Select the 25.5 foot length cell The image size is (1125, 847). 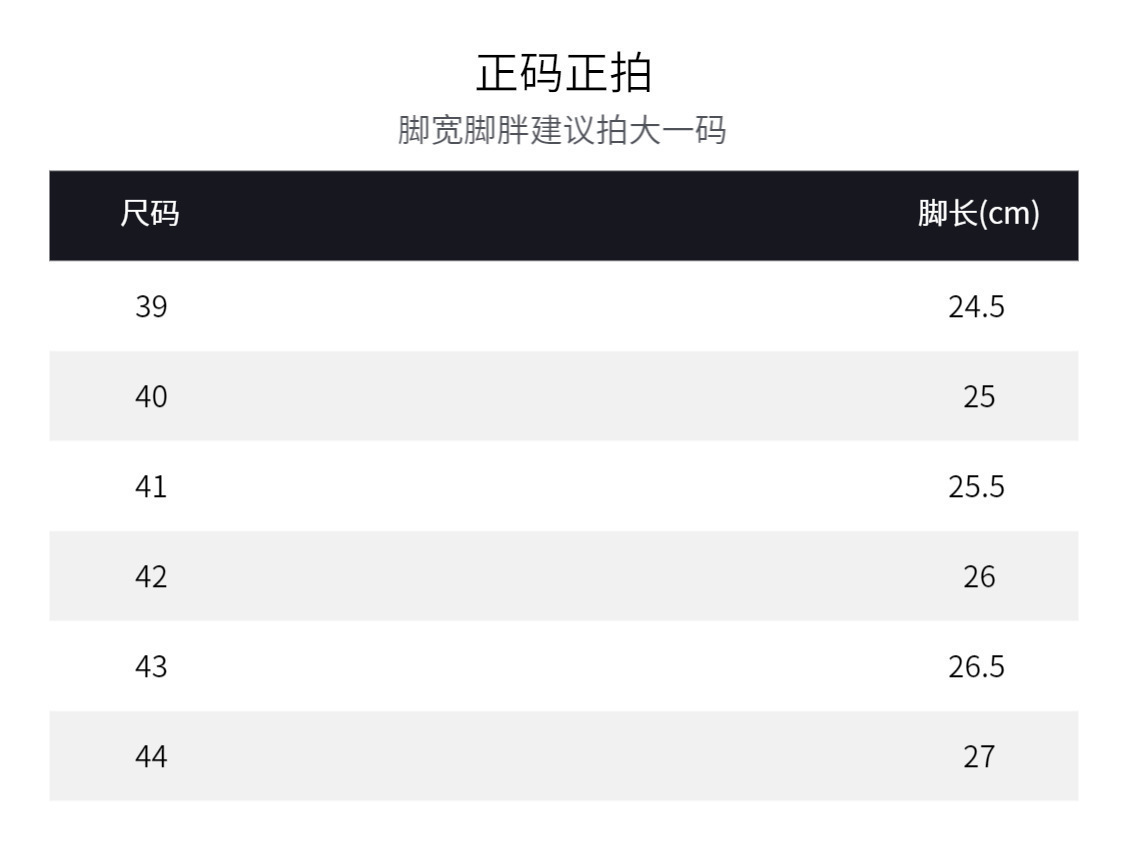976,487
